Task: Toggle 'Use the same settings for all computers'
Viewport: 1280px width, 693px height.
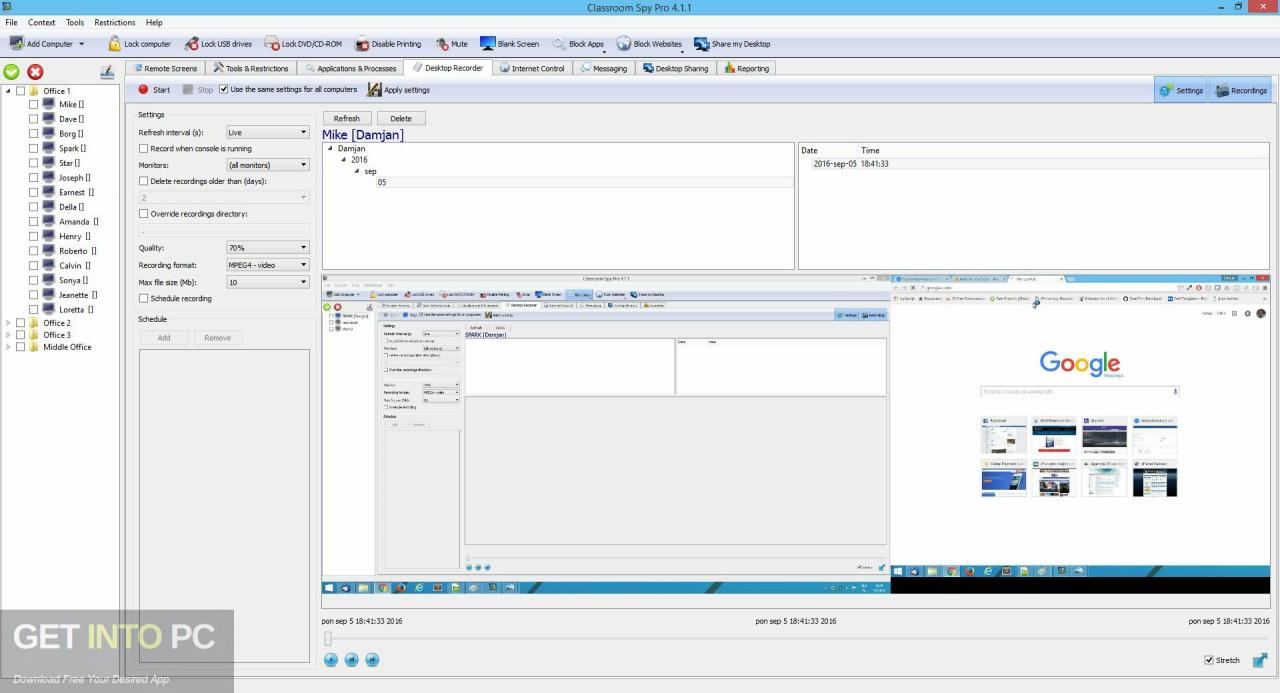Action: click(223, 90)
